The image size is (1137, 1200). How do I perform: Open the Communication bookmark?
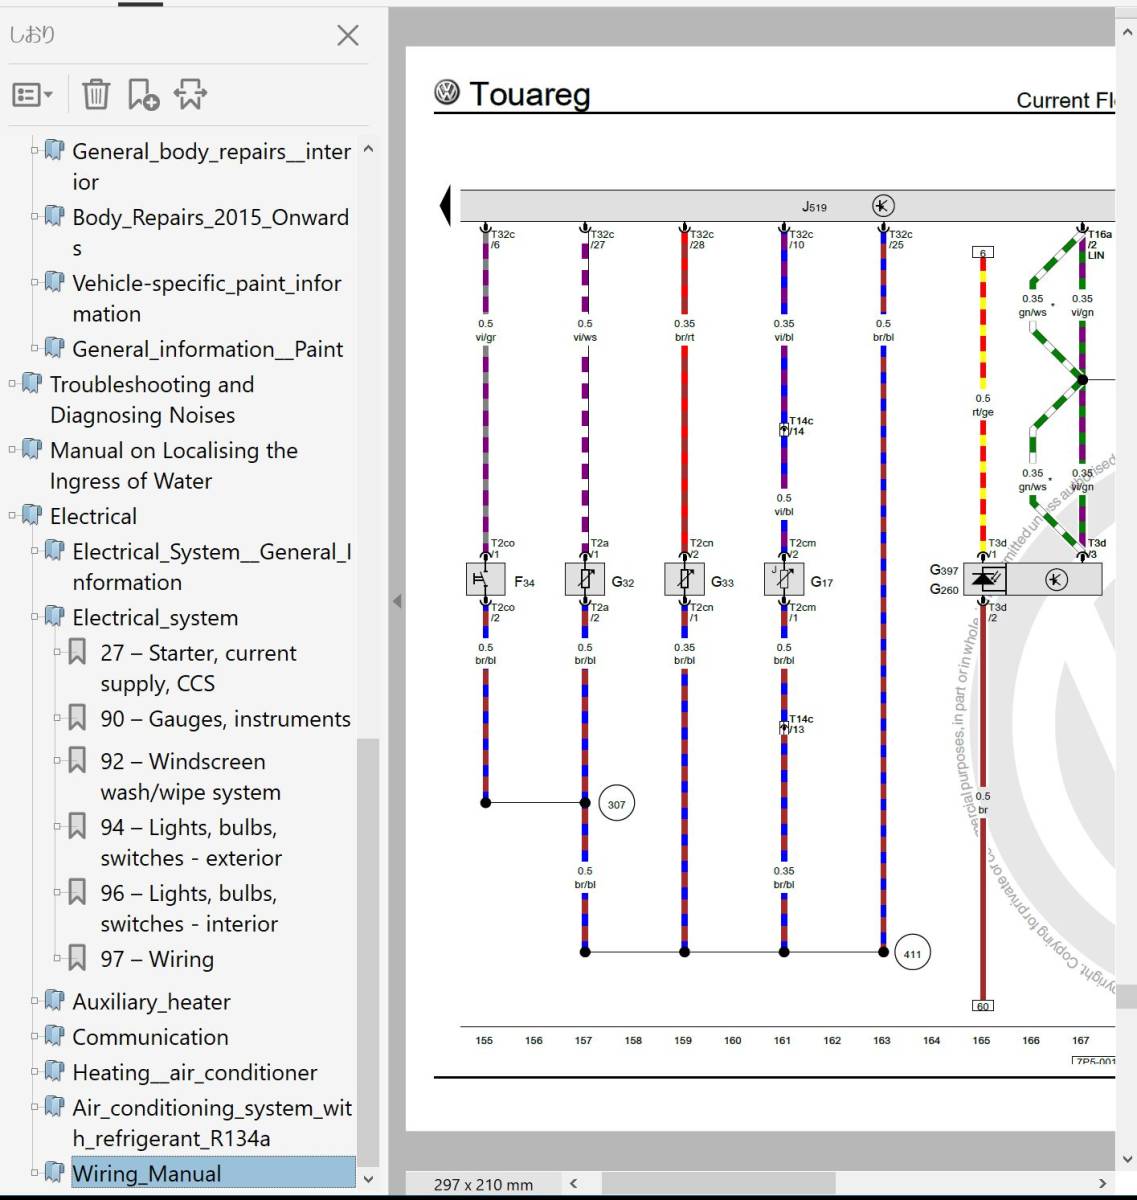(x=150, y=1037)
